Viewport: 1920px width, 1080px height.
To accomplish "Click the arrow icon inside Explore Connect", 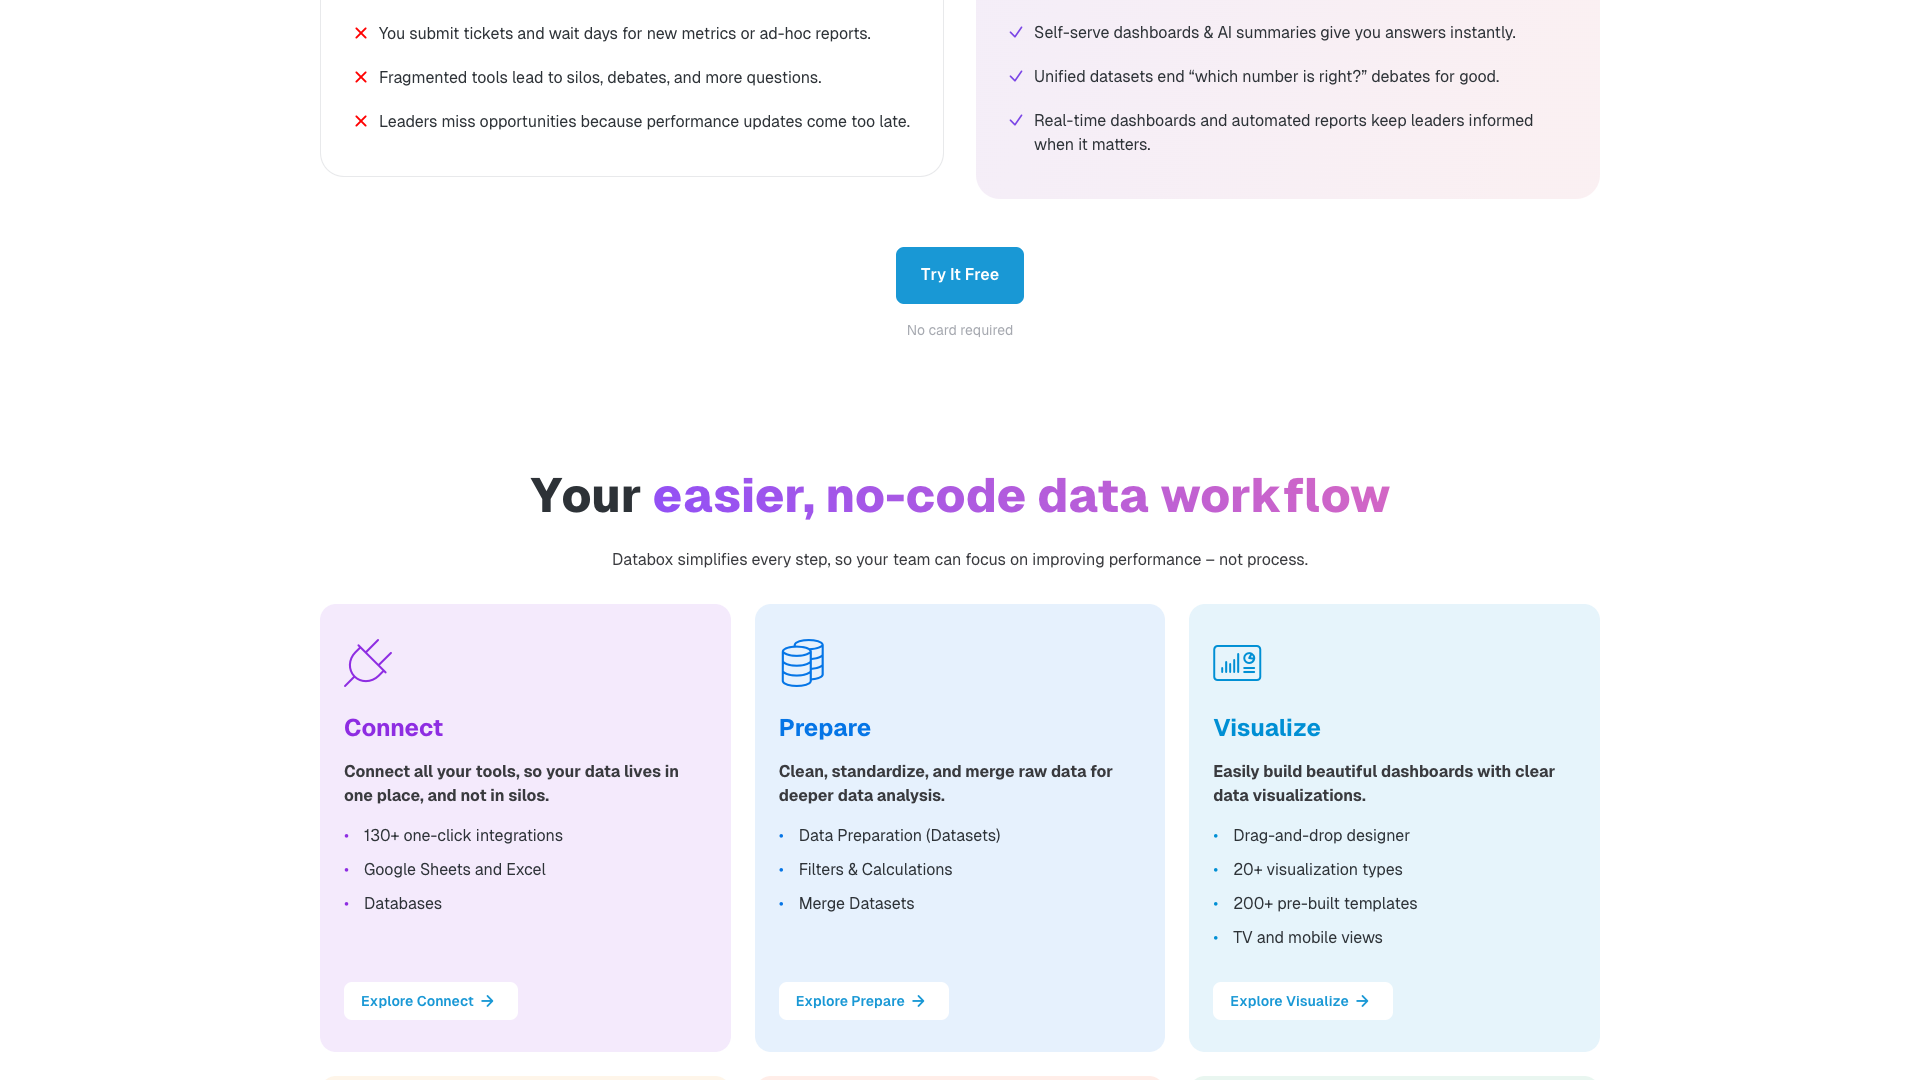I will (487, 1000).
